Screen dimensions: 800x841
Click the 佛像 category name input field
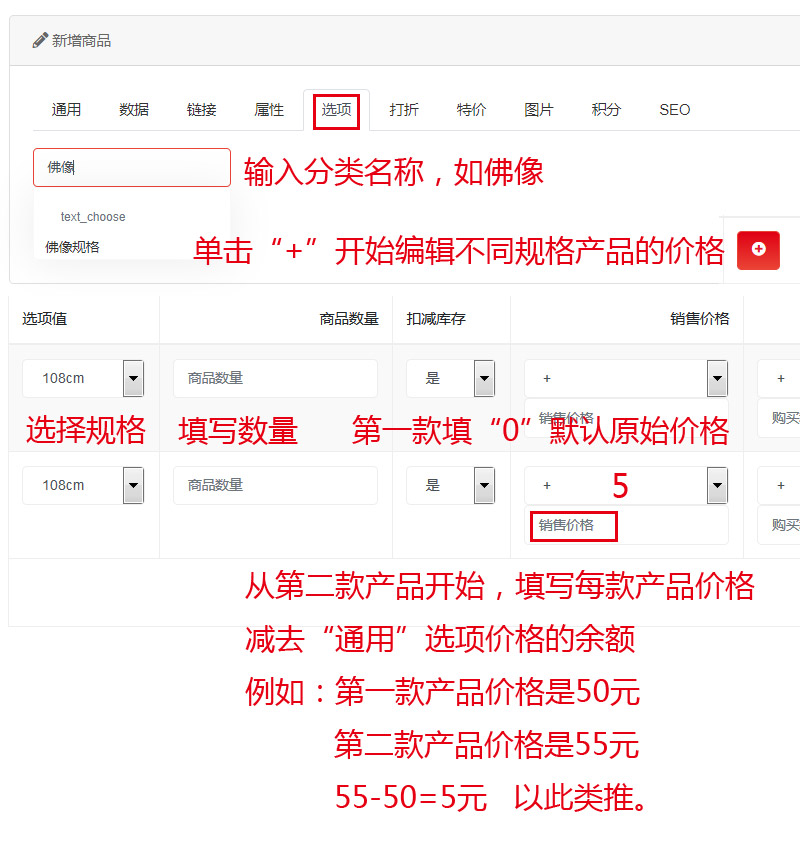click(131, 167)
